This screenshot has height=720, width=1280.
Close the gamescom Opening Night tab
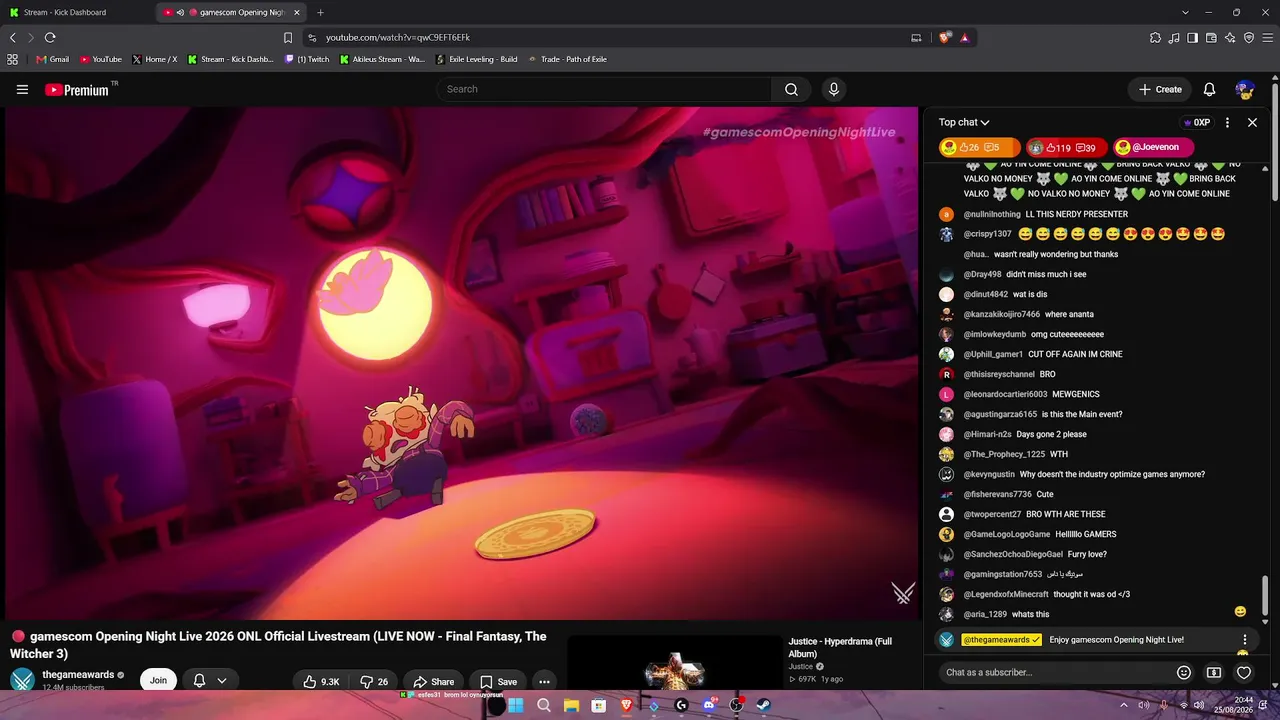(296, 13)
